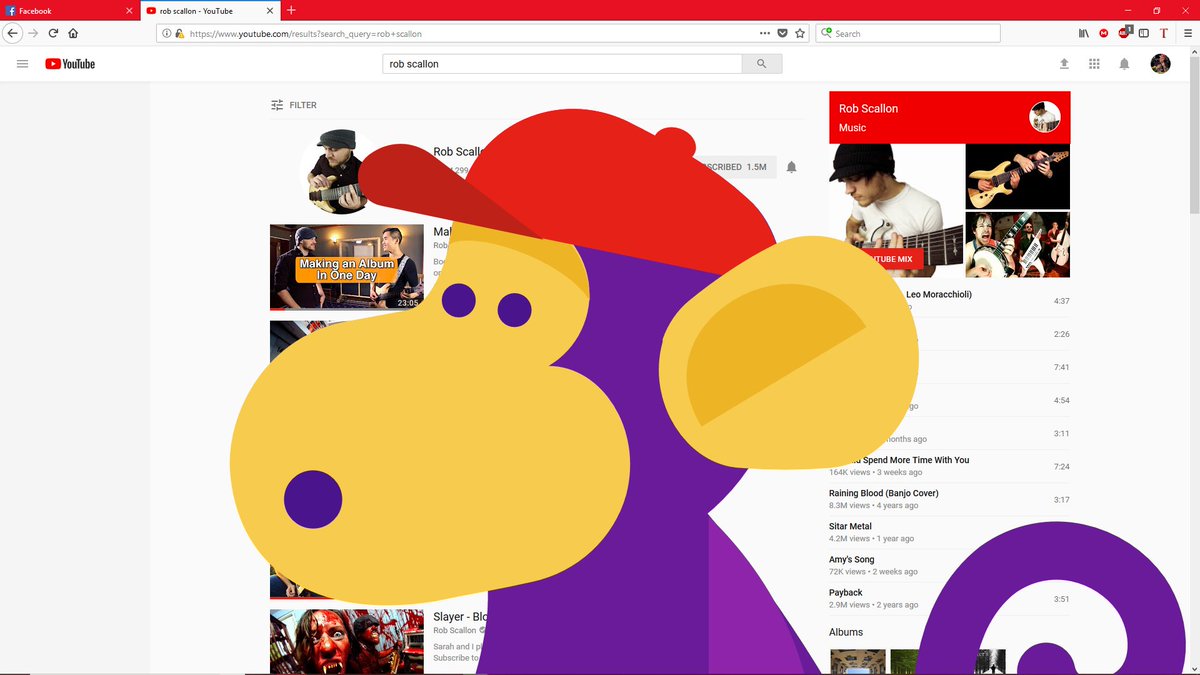This screenshot has height=675, width=1200.
Task: Open the Adblock extension icon
Action: (x=1125, y=32)
